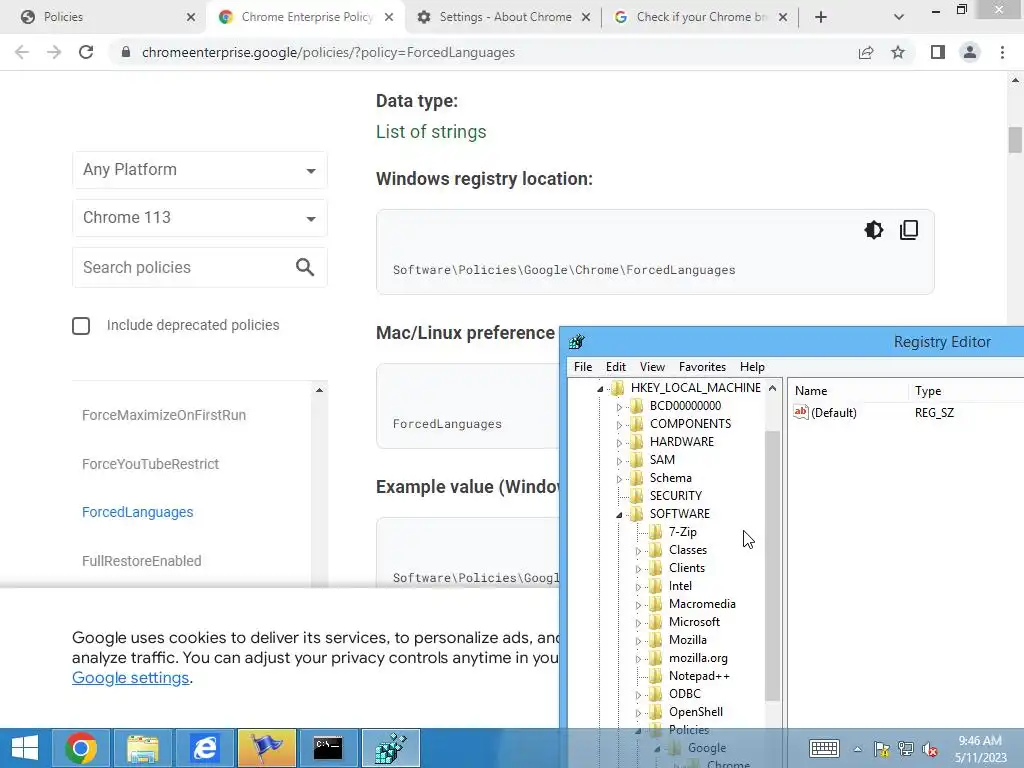Open the Chrome profile avatar icon

pyautogui.click(x=970, y=52)
